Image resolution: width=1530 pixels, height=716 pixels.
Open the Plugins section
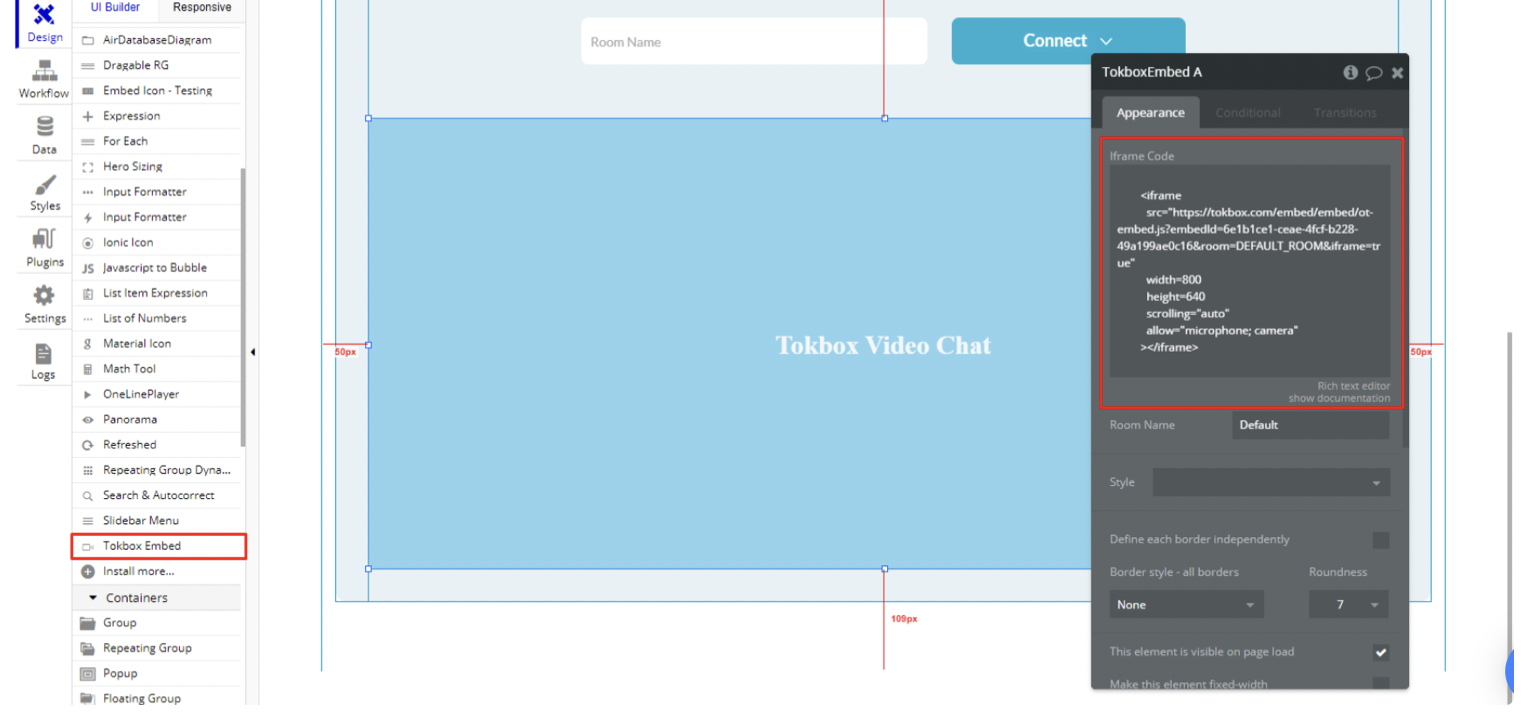(x=44, y=249)
